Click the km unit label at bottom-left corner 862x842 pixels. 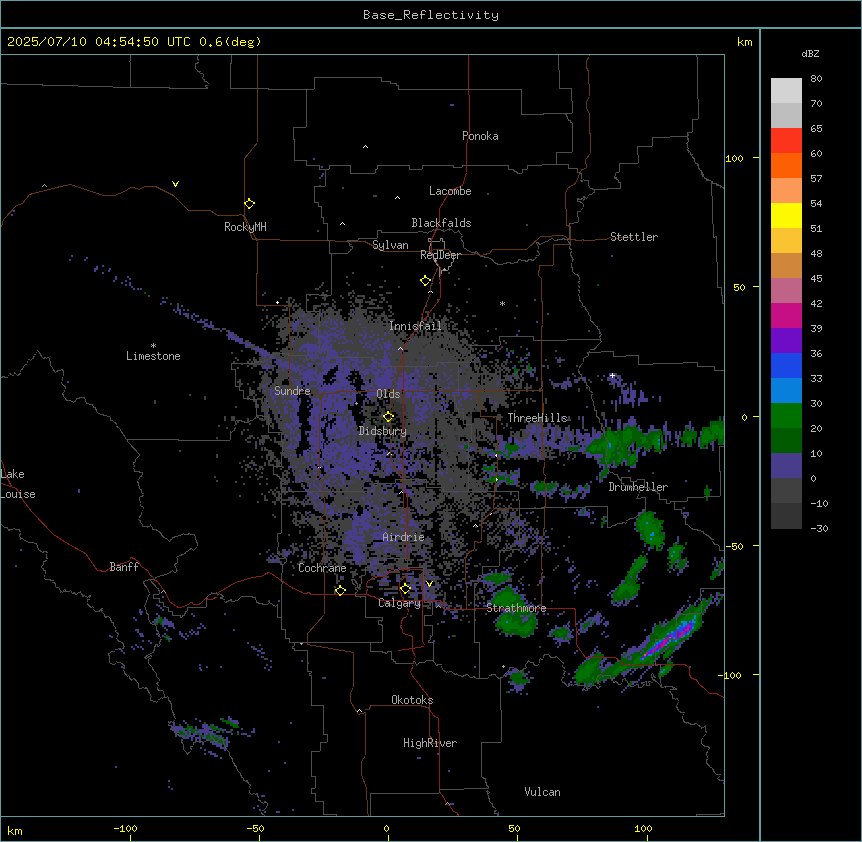tap(14, 831)
